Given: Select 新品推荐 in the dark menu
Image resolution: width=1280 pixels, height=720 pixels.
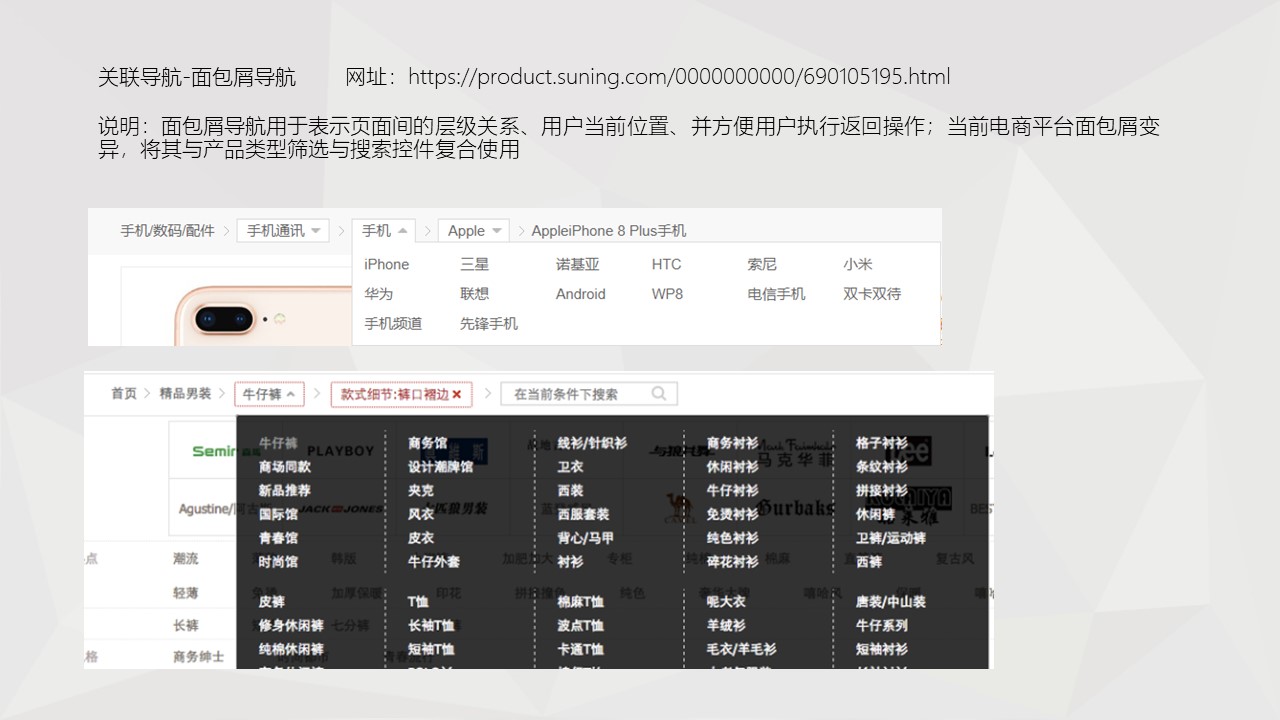Looking at the screenshot, I should pos(284,491).
